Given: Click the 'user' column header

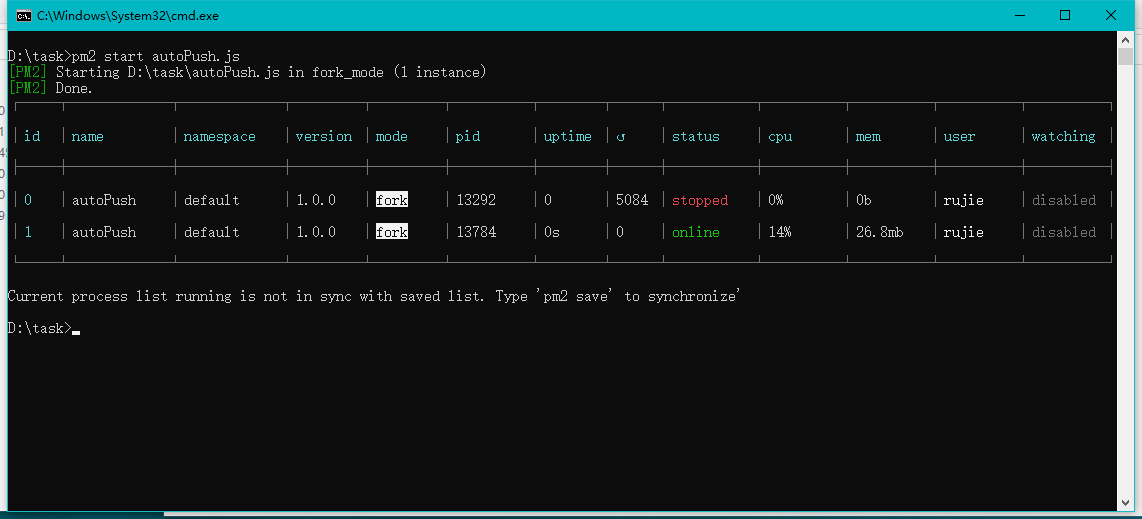Looking at the screenshot, I should point(959,136).
